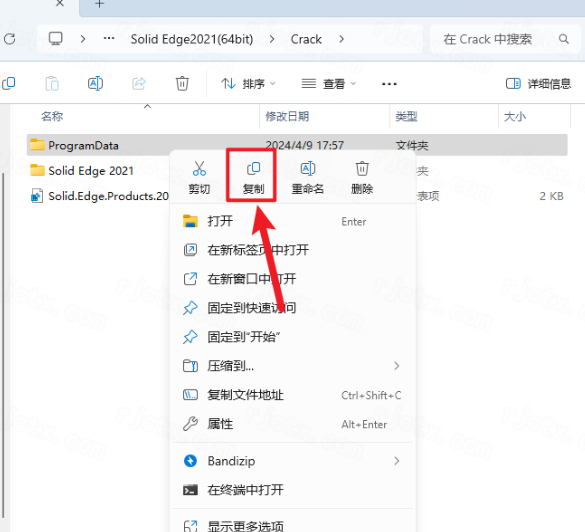Click toolbar copy icon

9,83
